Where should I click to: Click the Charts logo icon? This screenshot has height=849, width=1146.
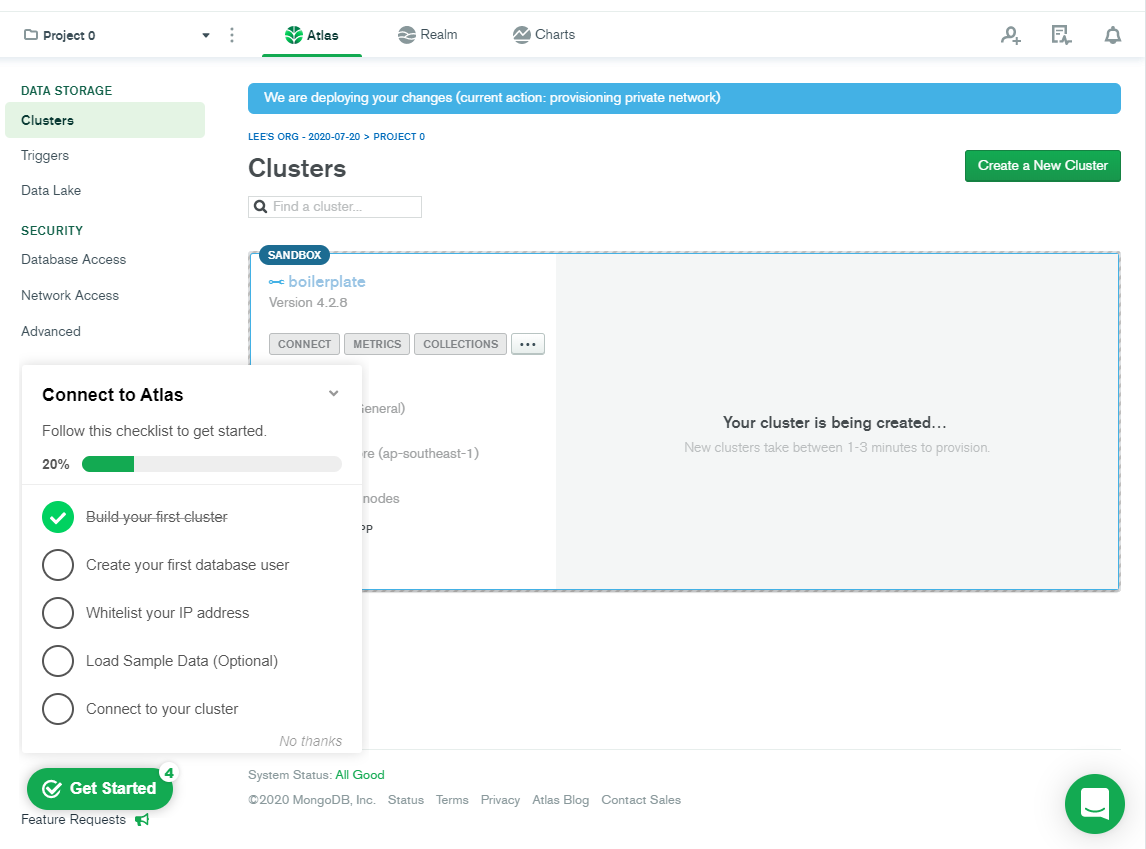coord(521,35)
